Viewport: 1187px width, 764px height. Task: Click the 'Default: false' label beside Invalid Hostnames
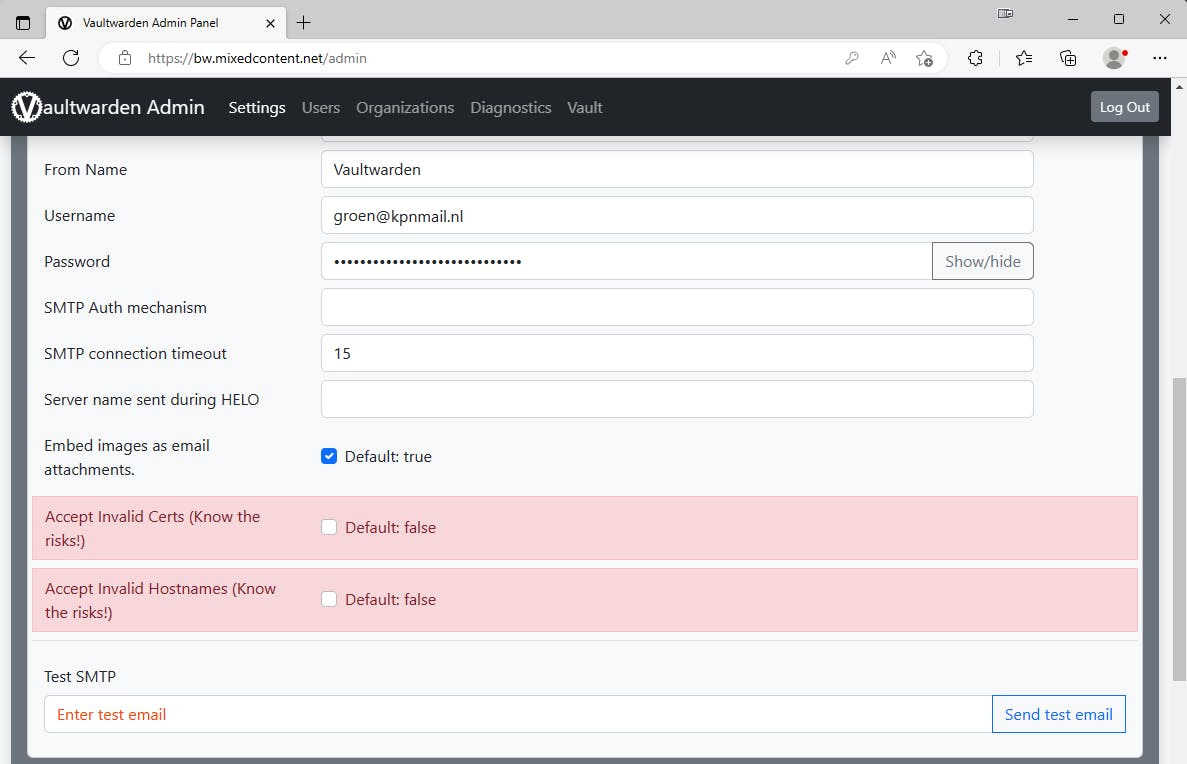click(391, 600)
